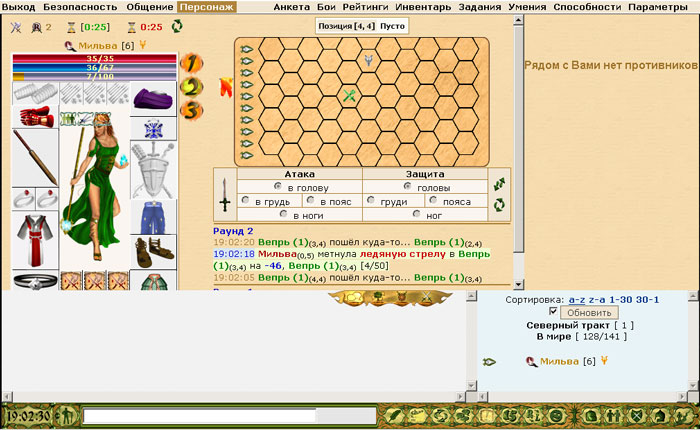Click the boar enemy marker on the hex field
700x430 pixels.
tap(368, 60)
